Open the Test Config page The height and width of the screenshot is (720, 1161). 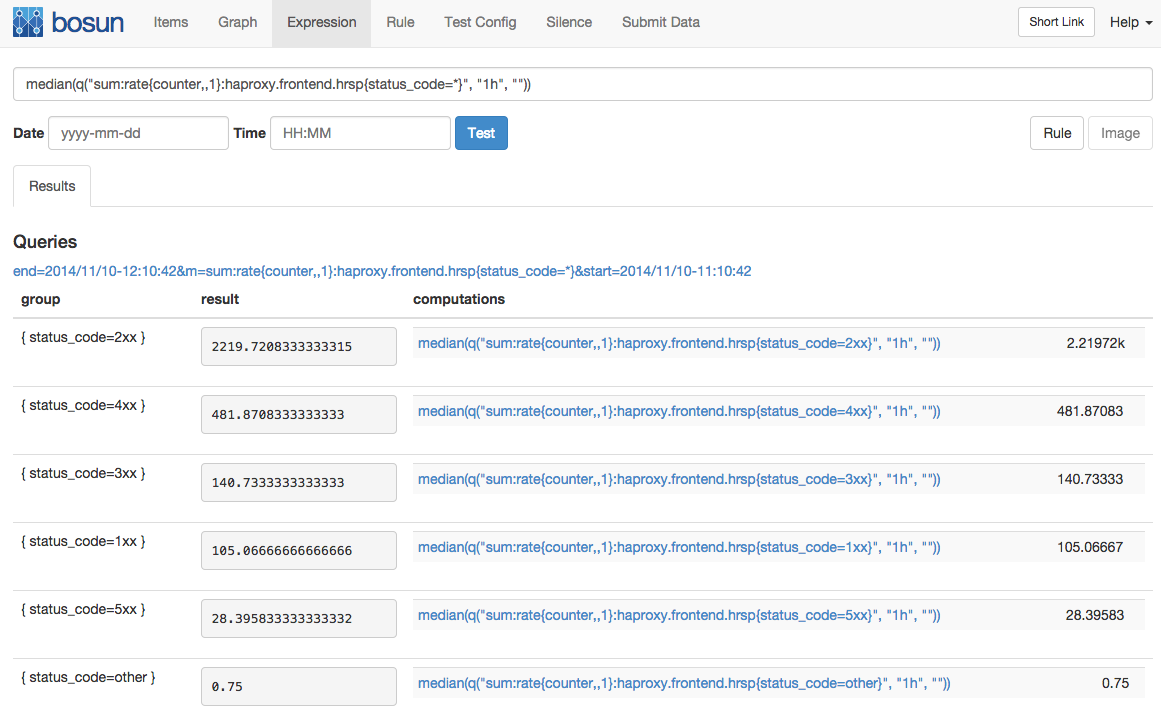pyautogui.click(x=480, y=22)
